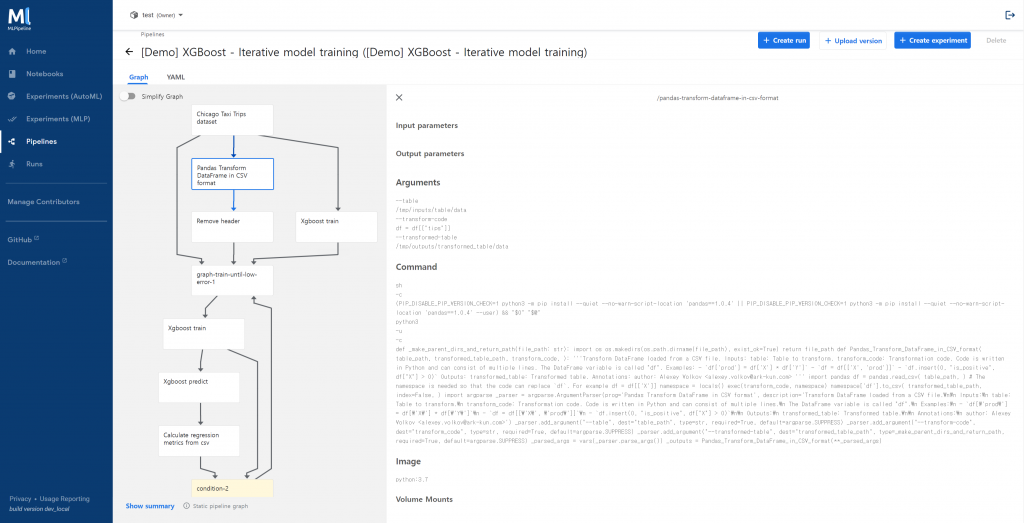The width and height of the screenshot is (1024, 523).
Task: Click the Delete button
Action: pyautogui.click(x=996, y=40)
